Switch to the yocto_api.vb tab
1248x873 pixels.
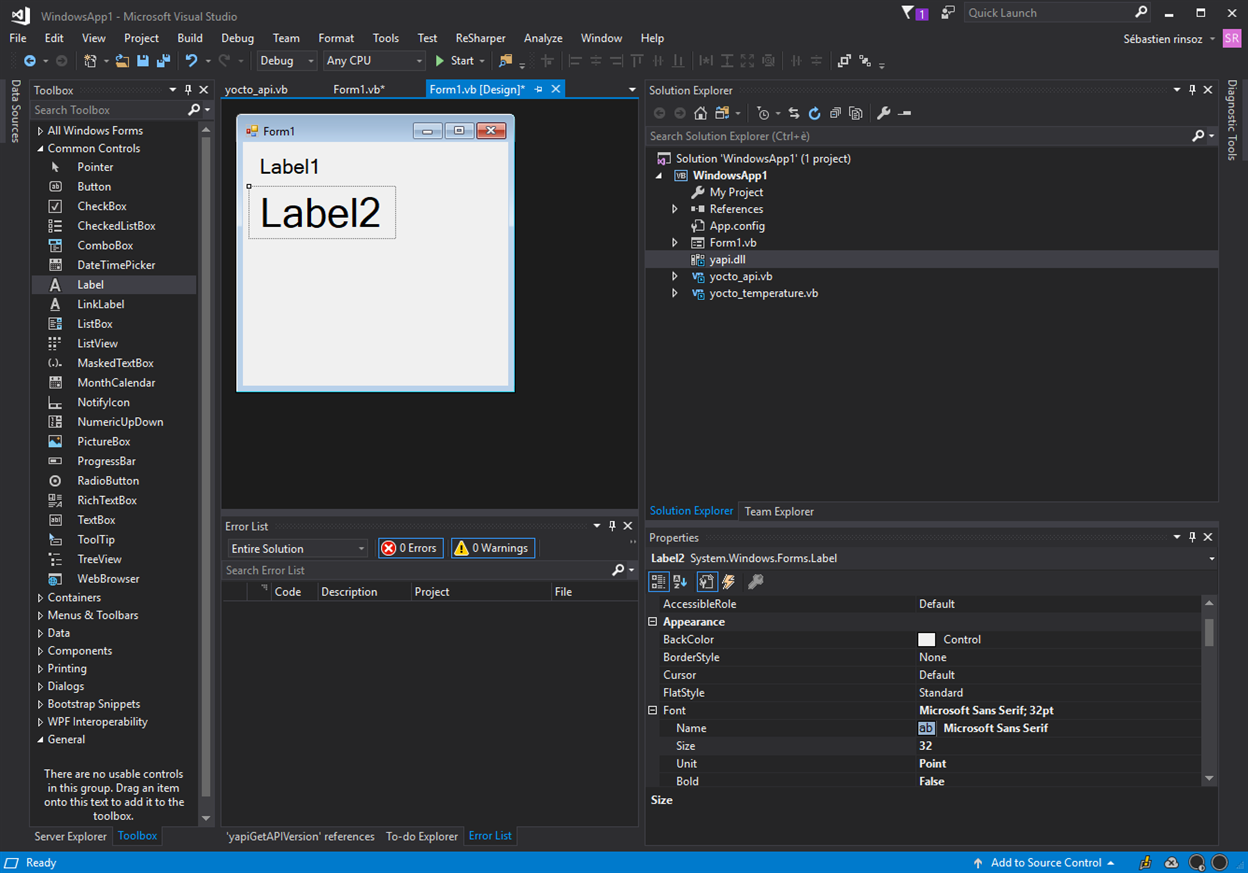(x=256, y=89)
